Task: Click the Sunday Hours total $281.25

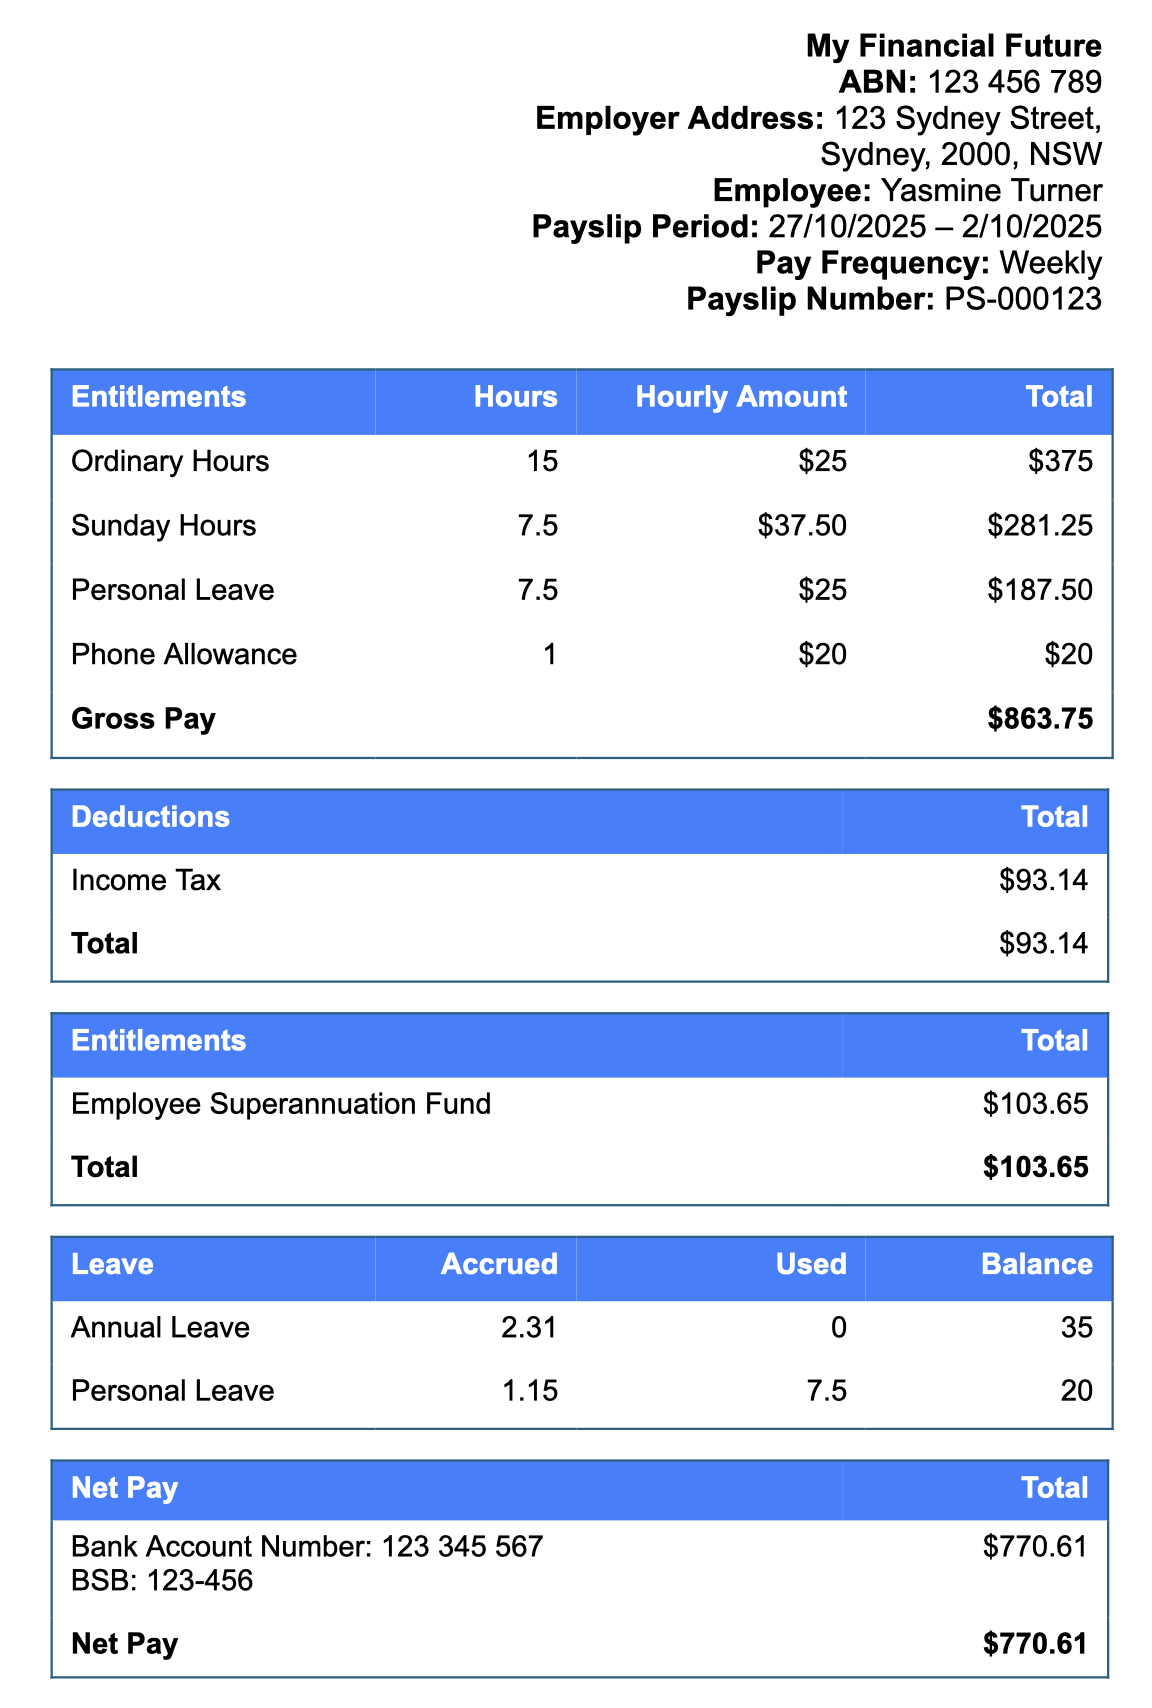Action: click(x=1040, y=526)
